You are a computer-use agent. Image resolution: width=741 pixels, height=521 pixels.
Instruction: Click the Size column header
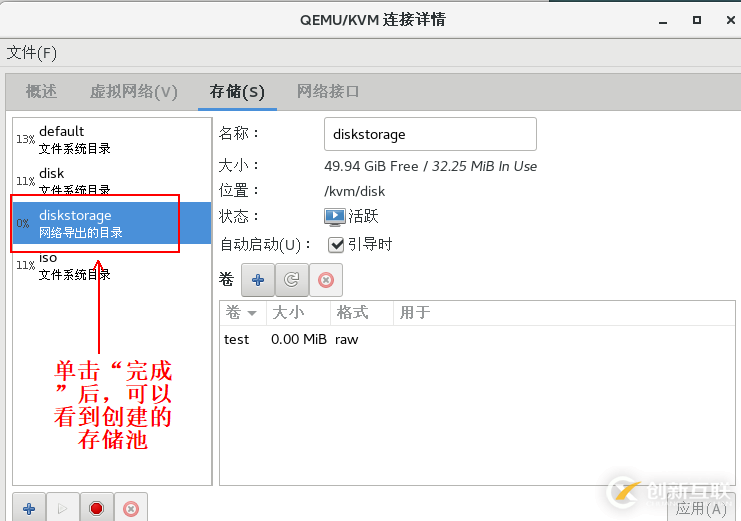(290, 313)
